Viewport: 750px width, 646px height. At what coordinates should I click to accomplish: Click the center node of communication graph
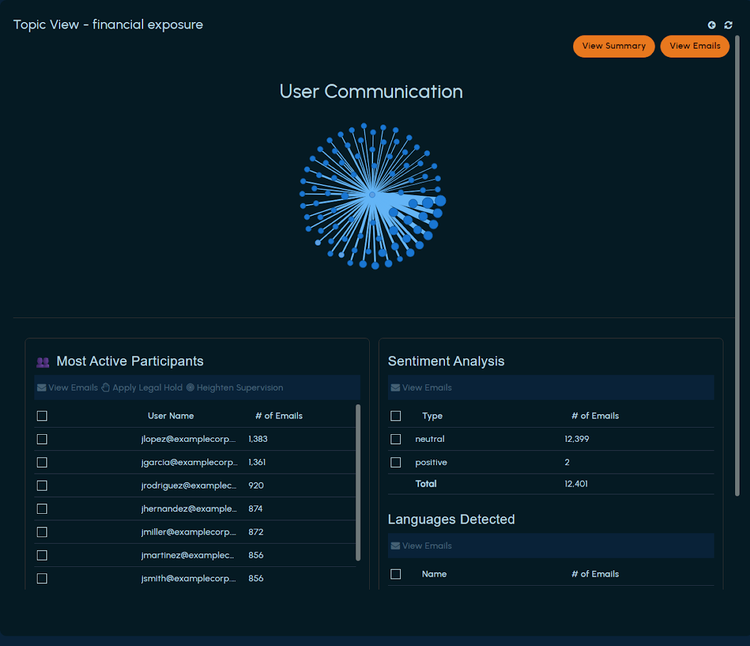point(372,195)
